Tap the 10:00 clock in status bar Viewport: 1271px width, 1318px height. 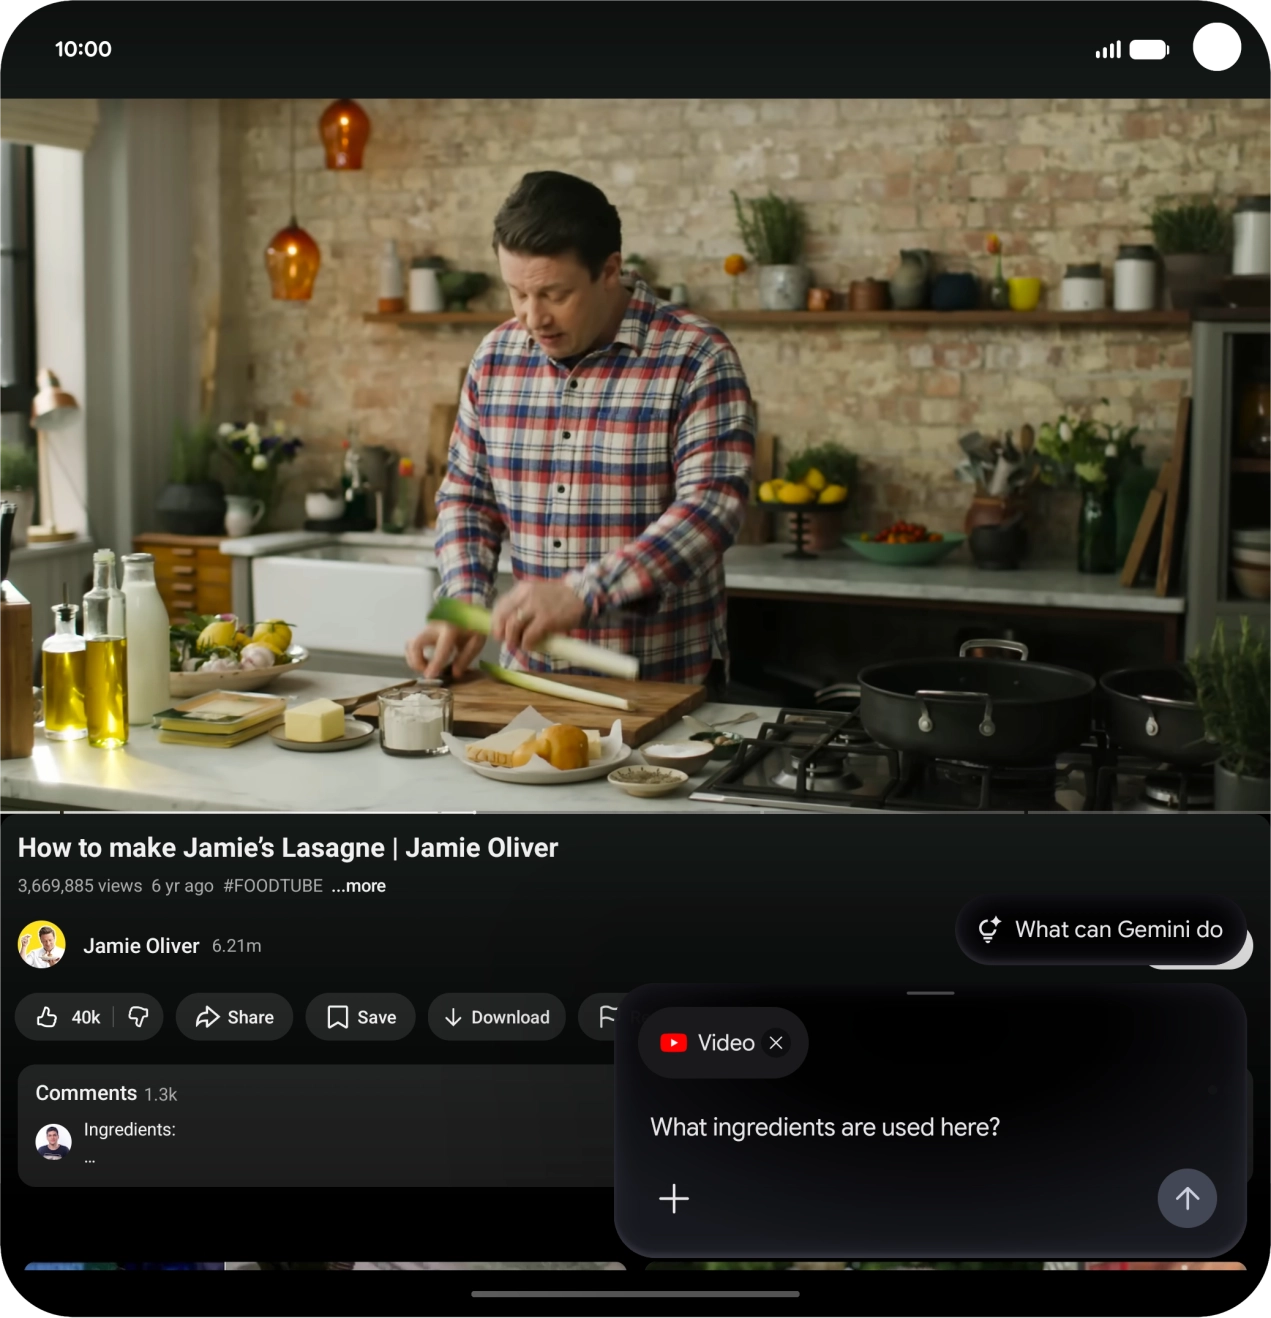click(83, 49)
